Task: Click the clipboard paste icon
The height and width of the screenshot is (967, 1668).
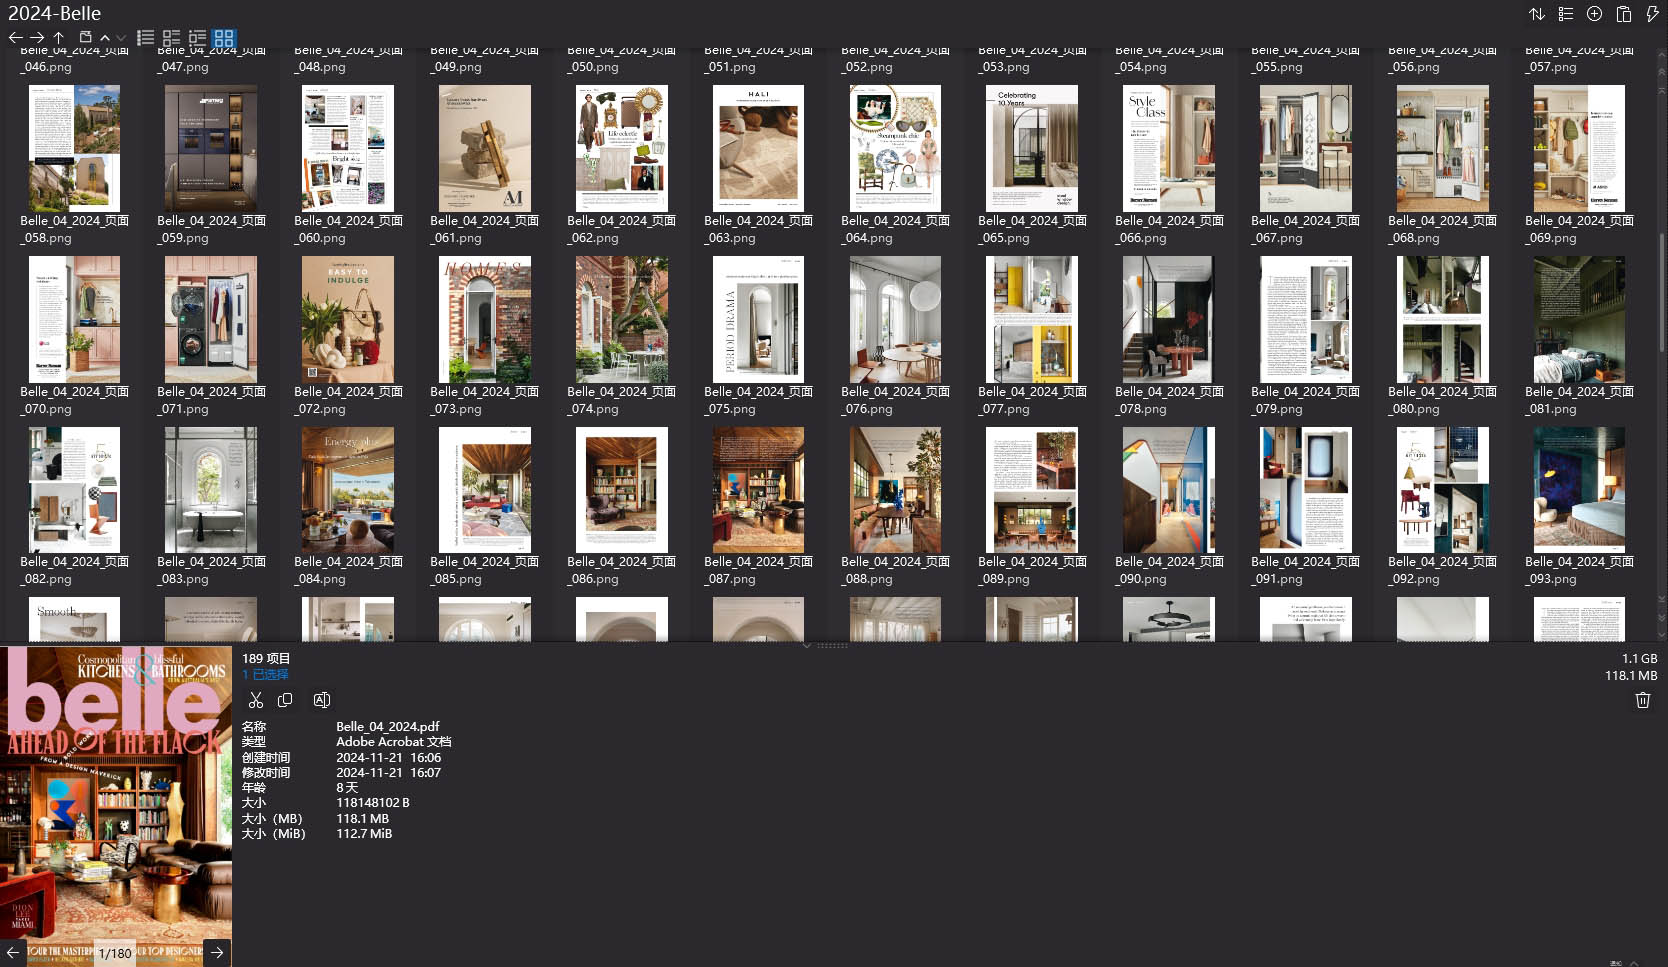Action: tap(1624, 14)
